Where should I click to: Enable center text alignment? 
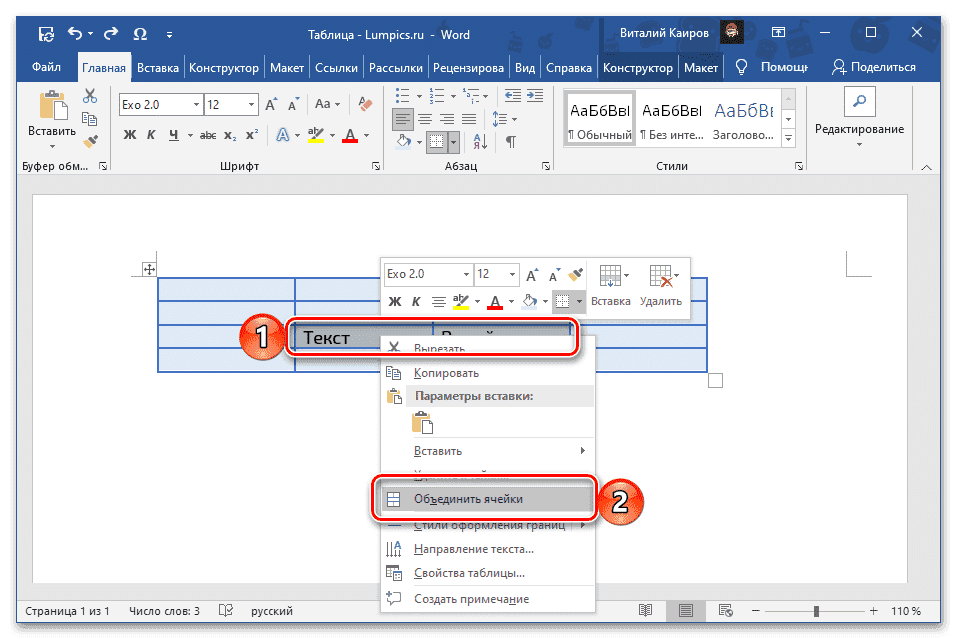click(x=426, y=118)
